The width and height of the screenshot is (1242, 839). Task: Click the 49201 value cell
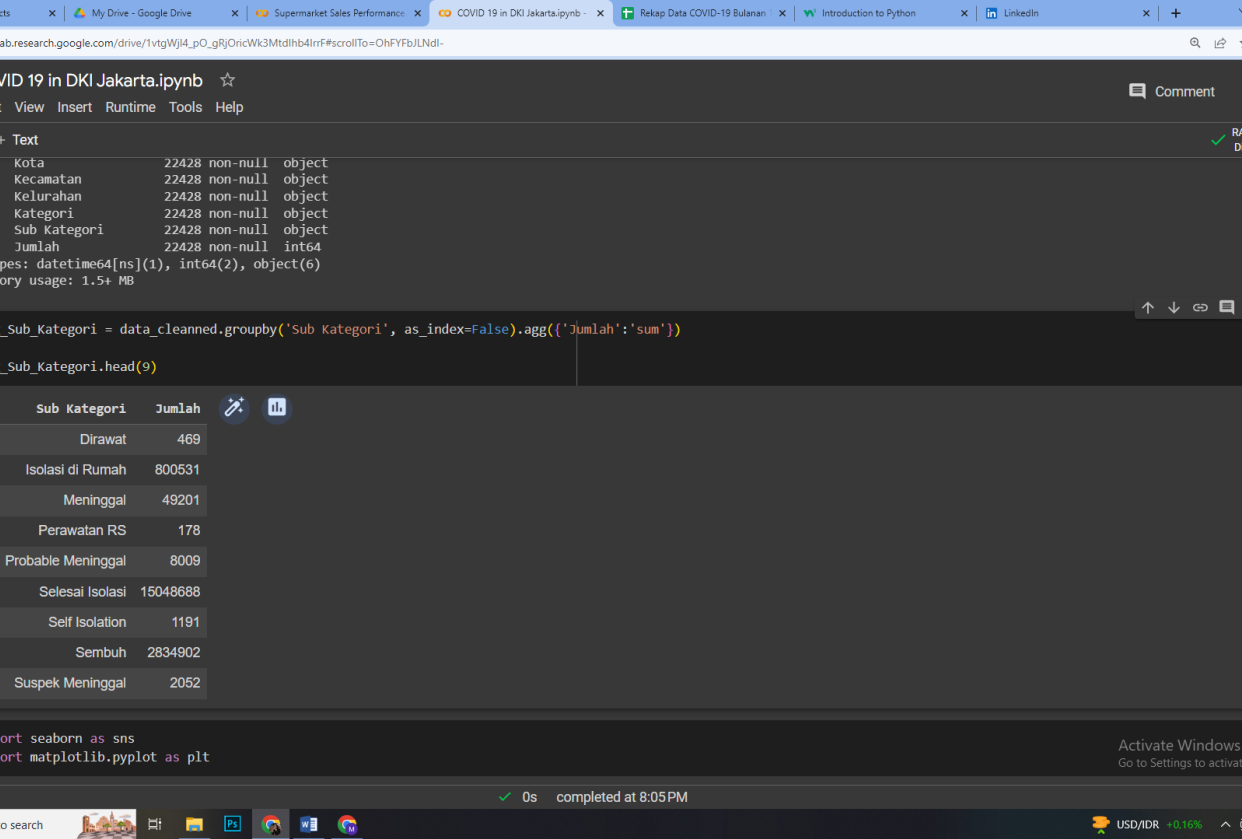181,500
